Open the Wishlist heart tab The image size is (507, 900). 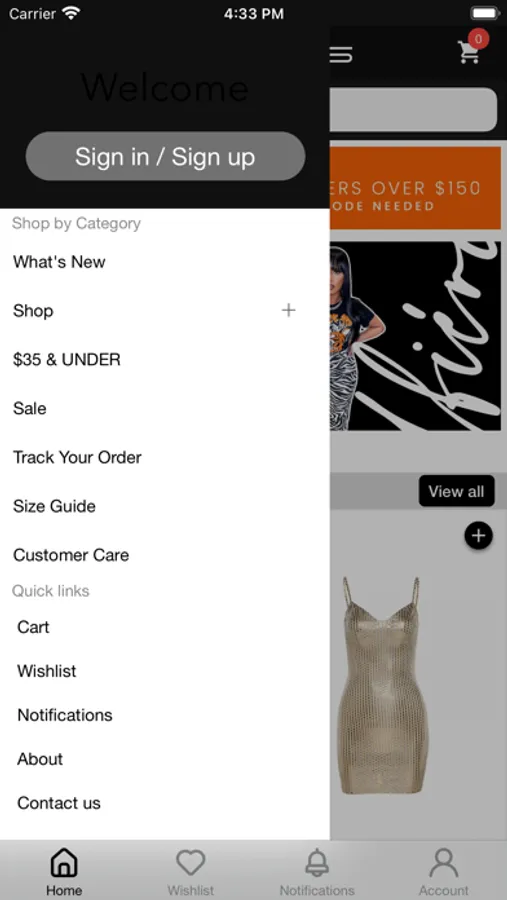(x=191, y=863)
